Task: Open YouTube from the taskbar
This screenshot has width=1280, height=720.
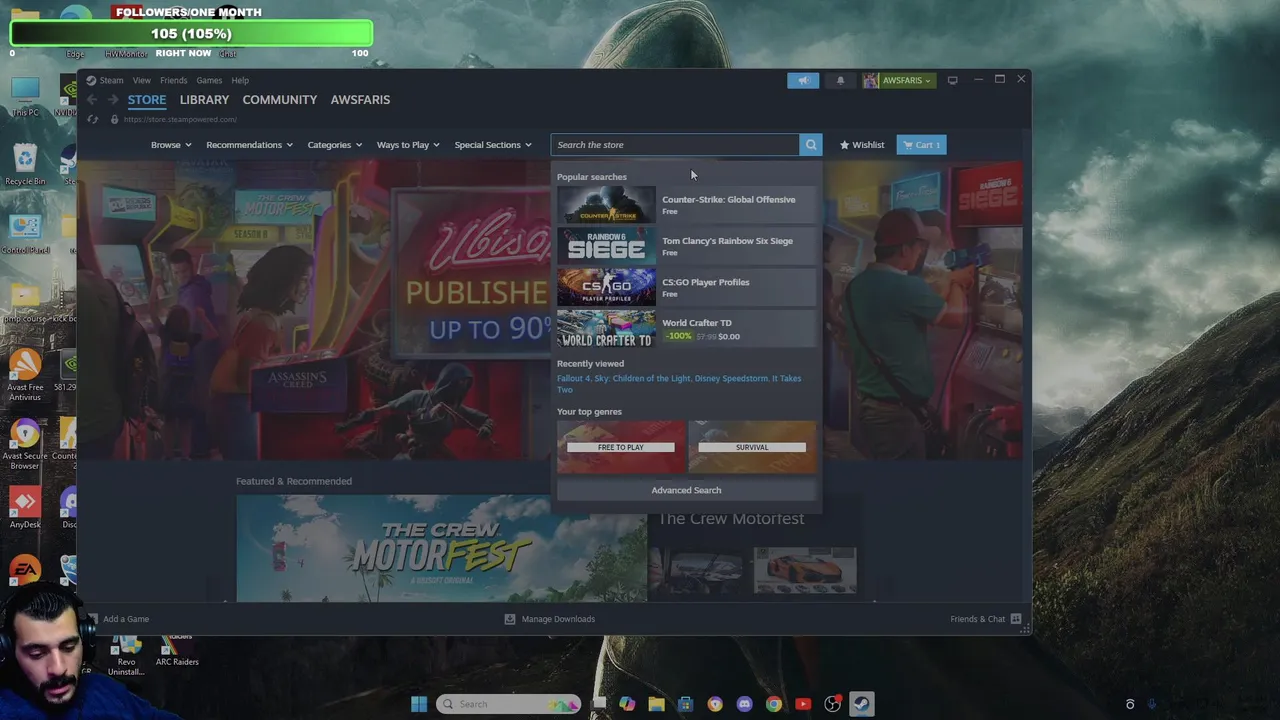Action: coord(802,704)
